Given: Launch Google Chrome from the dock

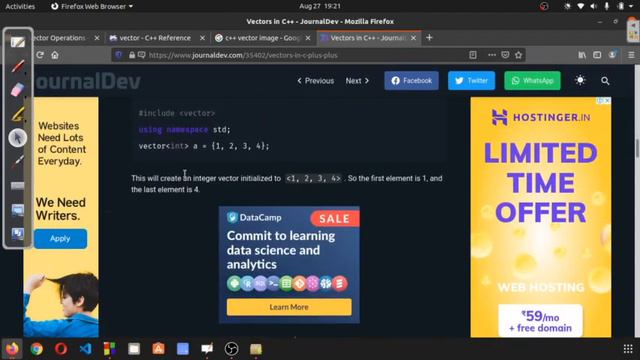Looking at the screenshot, I should [x=36, y=349].
